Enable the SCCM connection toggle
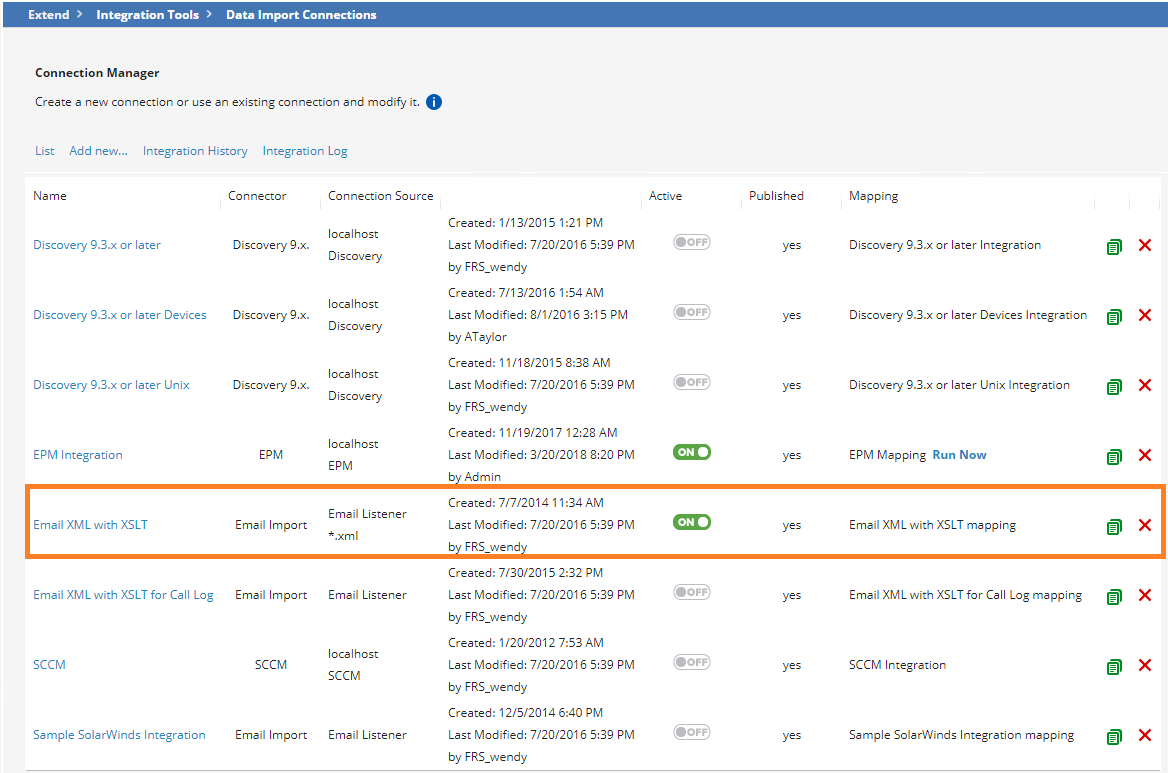Screen dimensions: 1168x773 (x=691, y=662)
